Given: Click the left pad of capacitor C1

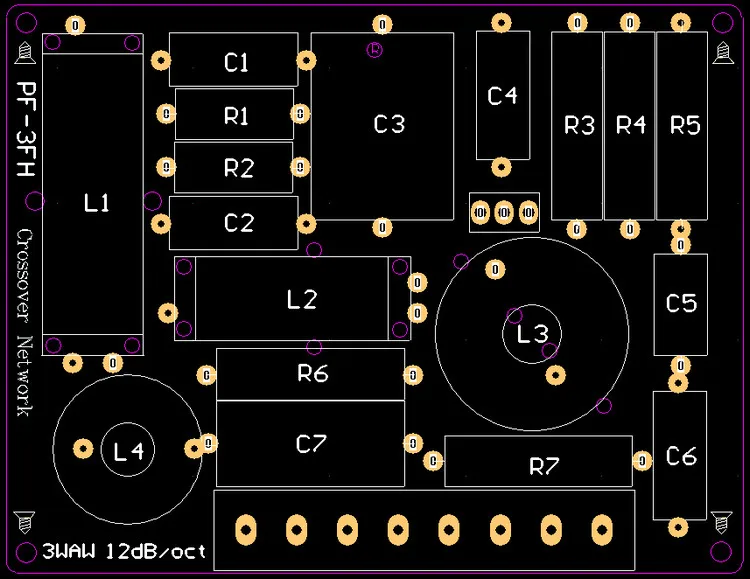Looking at the screenshot, I should 161,60.
